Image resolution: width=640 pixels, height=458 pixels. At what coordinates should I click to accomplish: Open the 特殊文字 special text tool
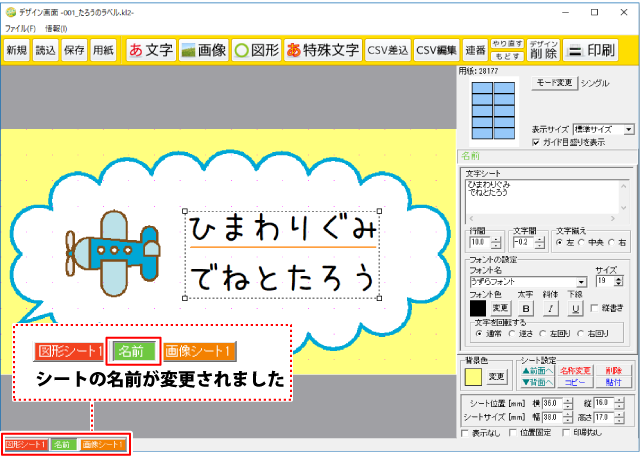coord(322,49)
